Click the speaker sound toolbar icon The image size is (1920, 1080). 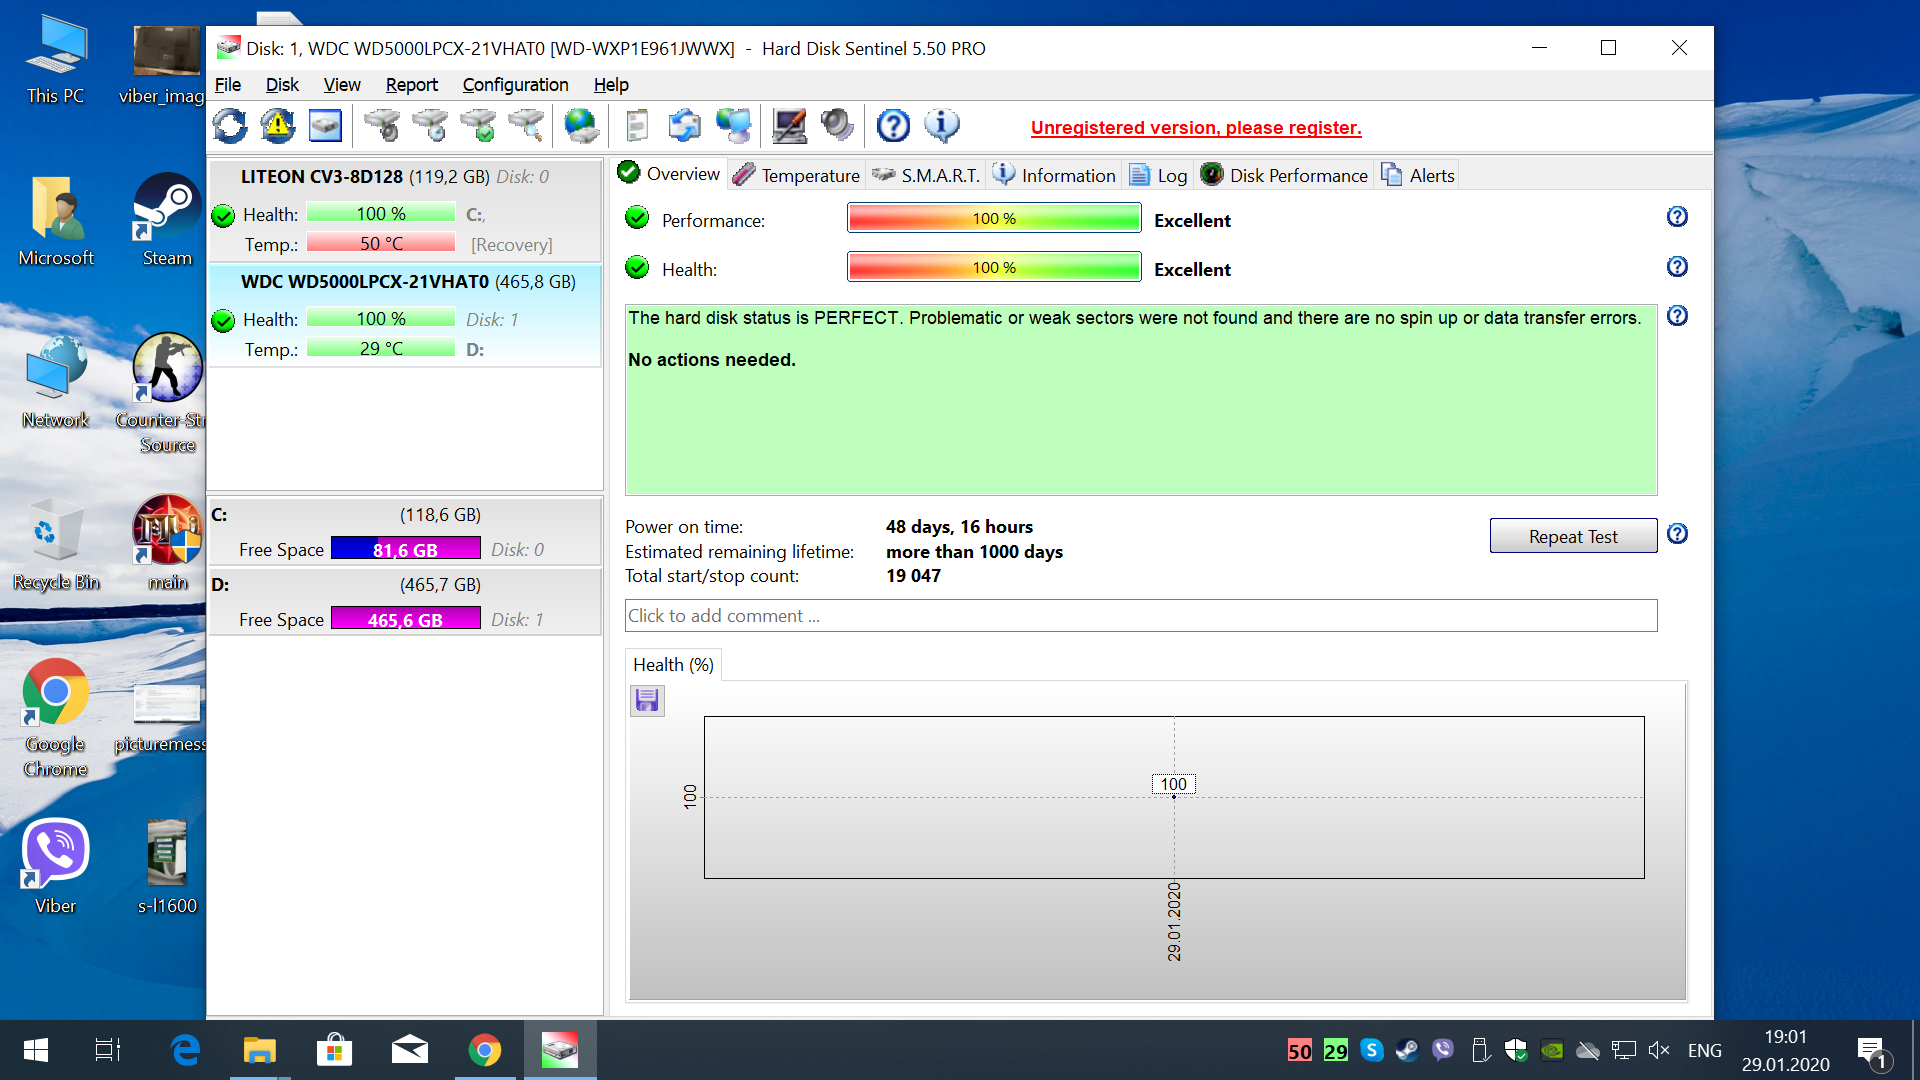coord(837,126)
